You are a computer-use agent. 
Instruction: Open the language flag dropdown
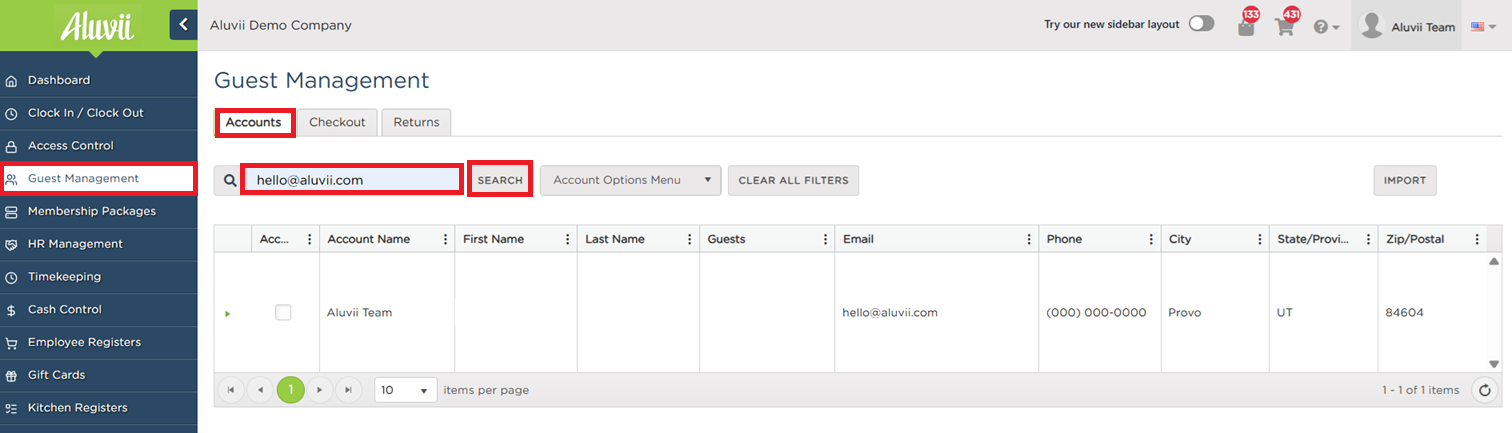pos(1483,27)
